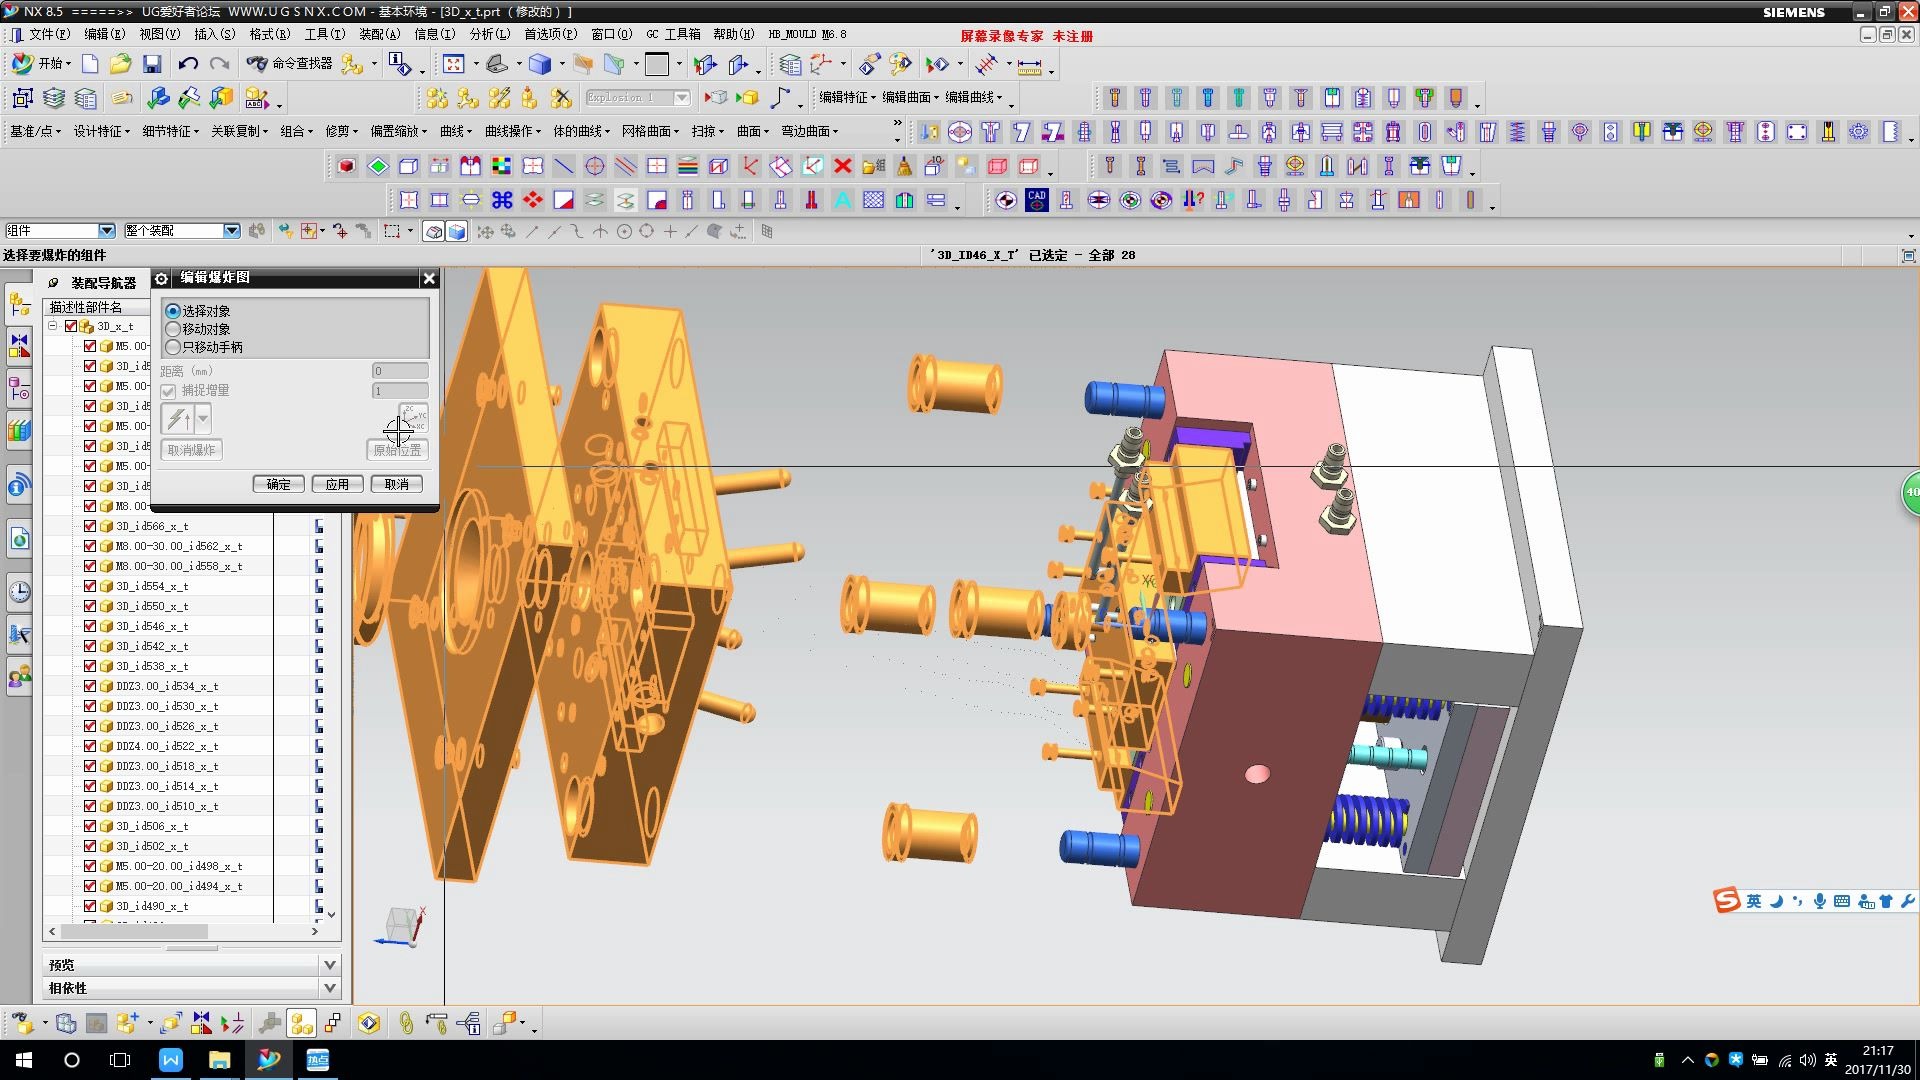Click the Sogou input method S icon
This screenshot has width=1920, height=1080.
coord(1727,901)
